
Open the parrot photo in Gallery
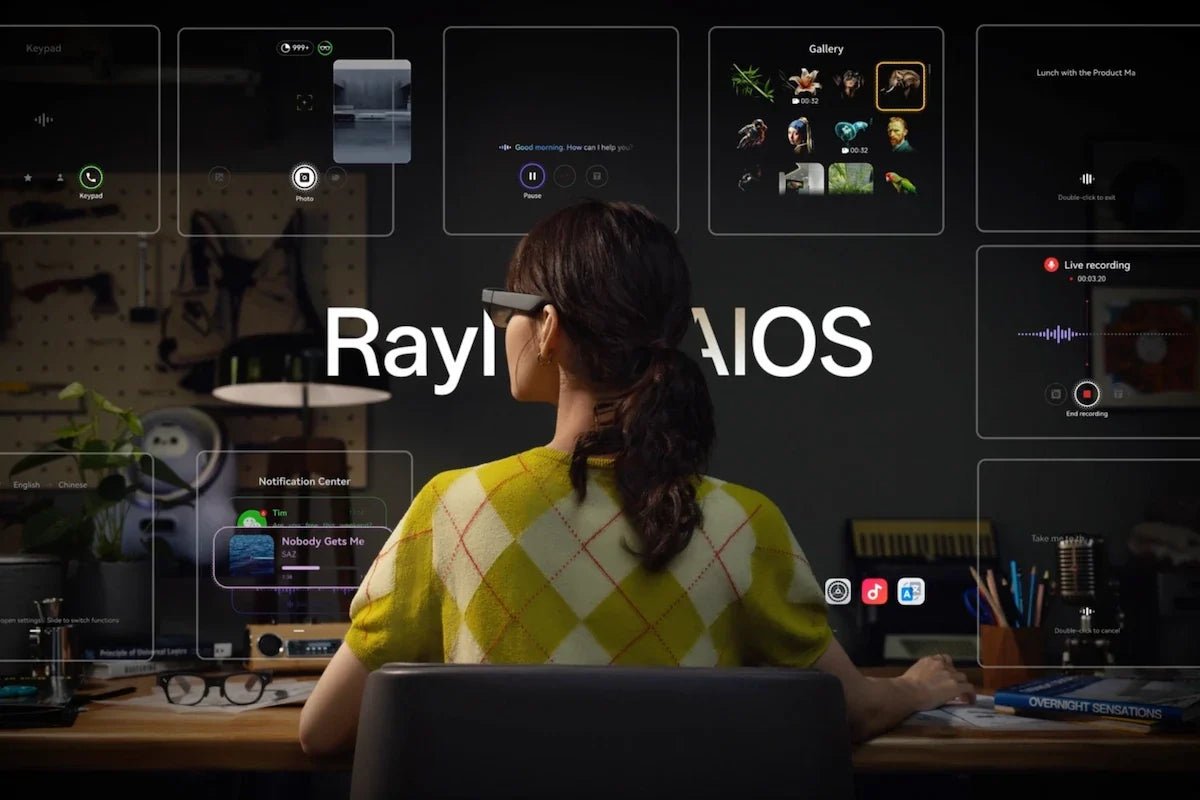900,181
